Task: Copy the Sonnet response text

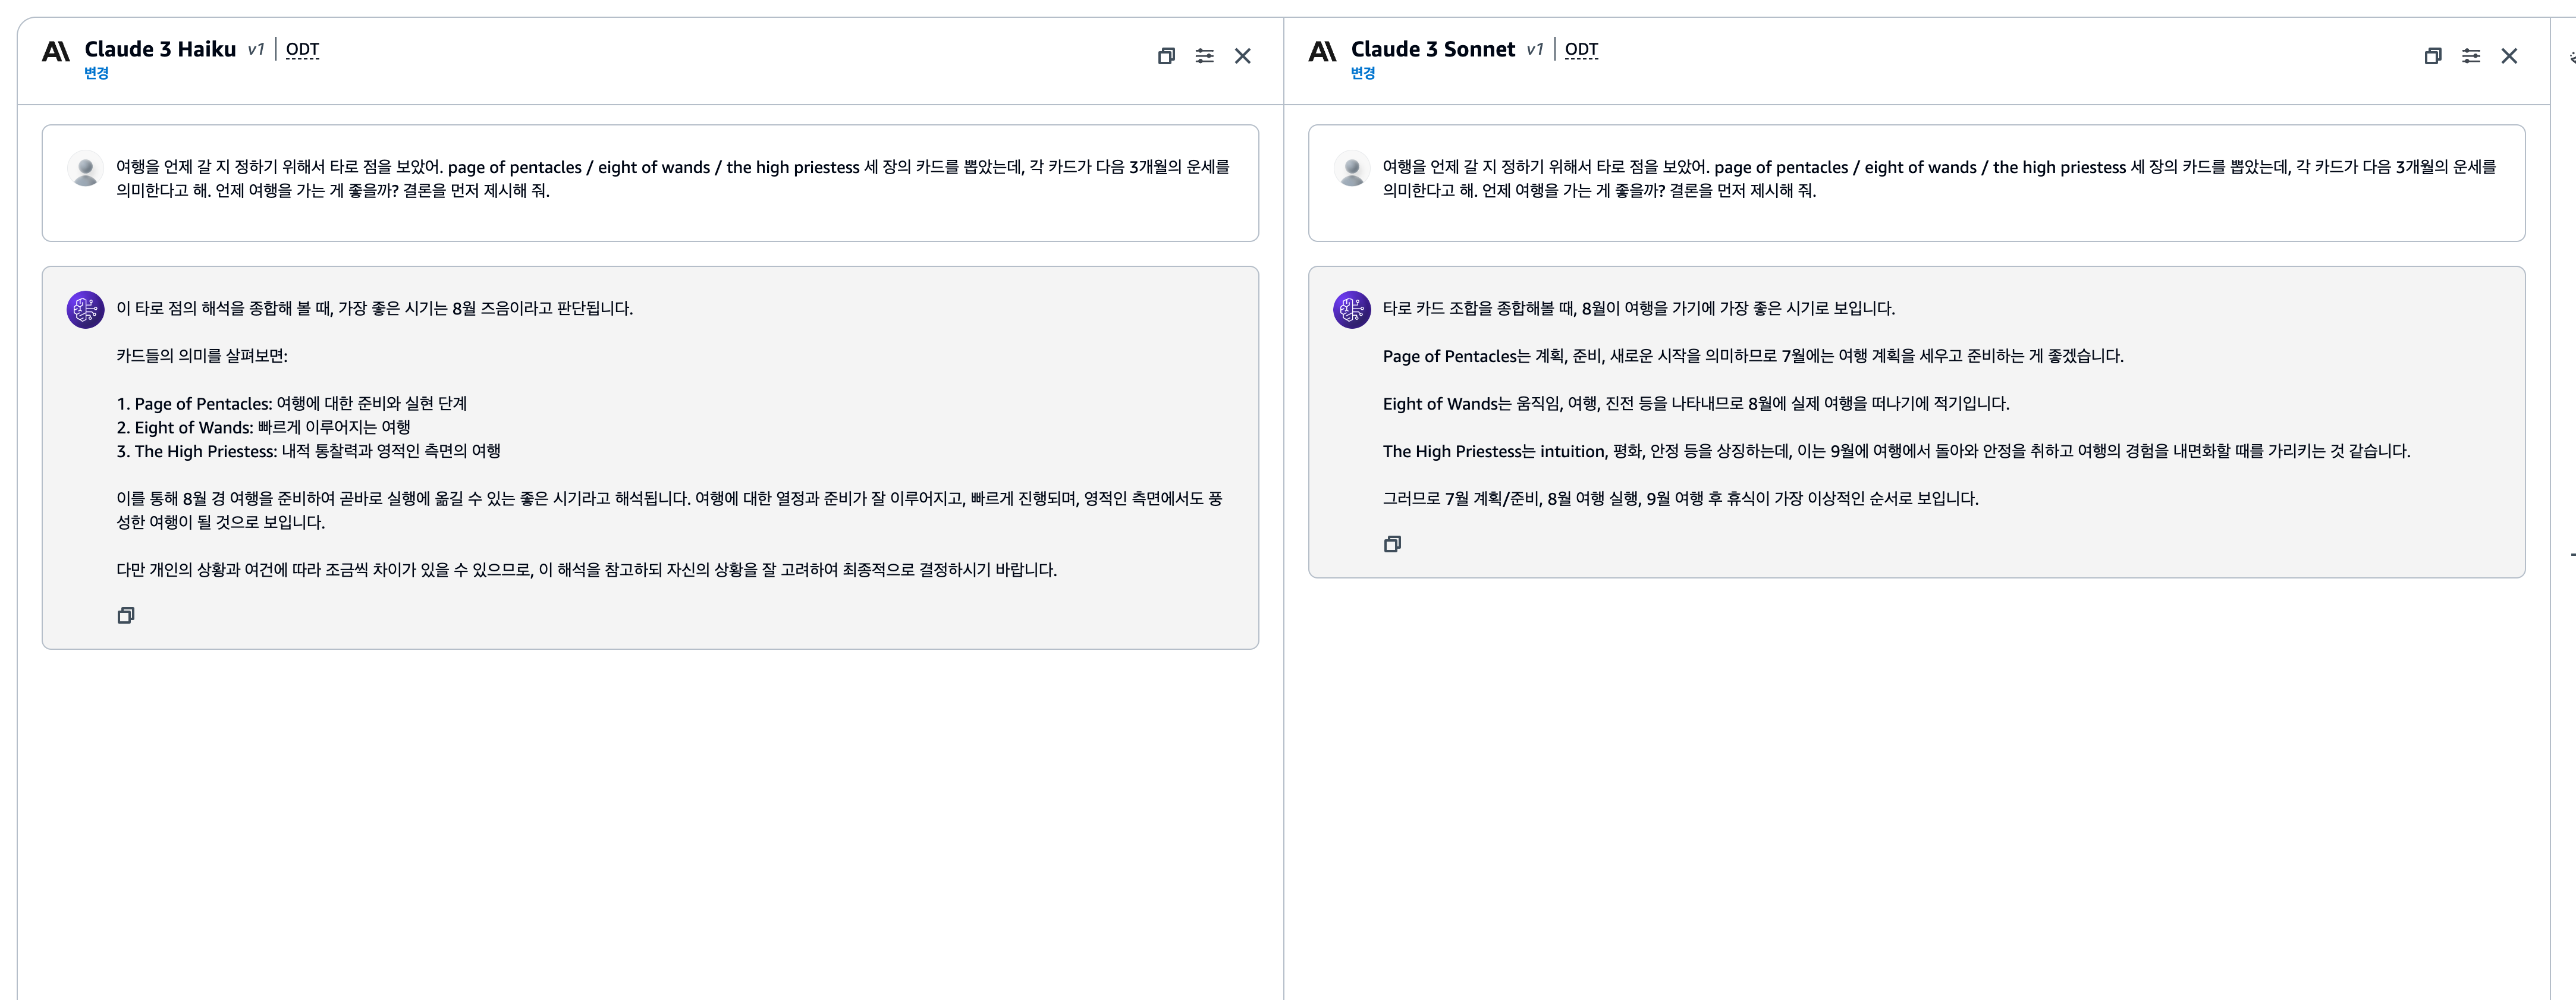Action: click(1392, 544)
